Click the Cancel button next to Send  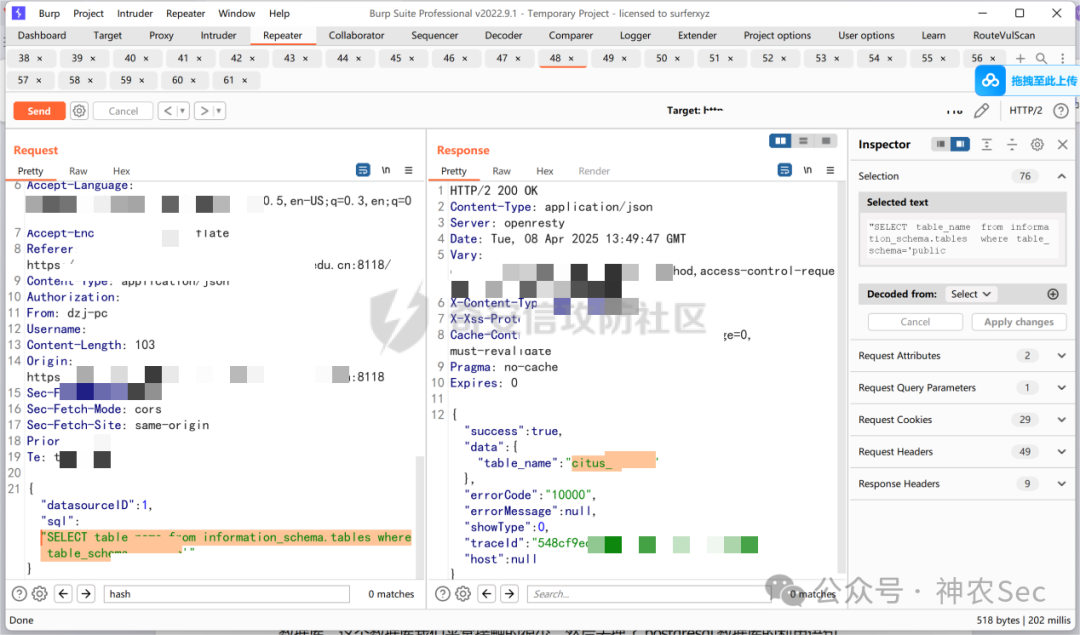tap(123, 111)
